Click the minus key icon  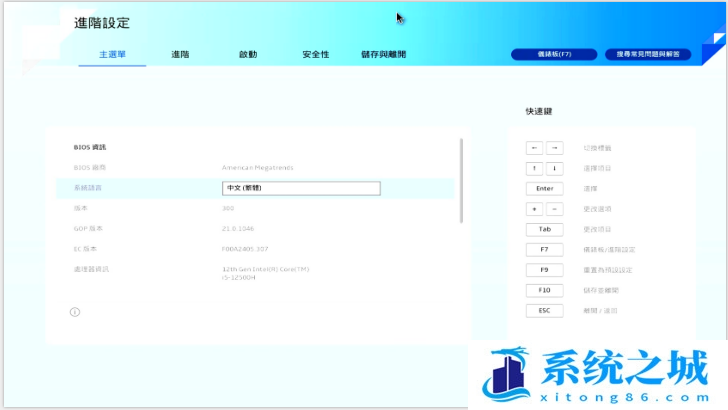point(554,209)
